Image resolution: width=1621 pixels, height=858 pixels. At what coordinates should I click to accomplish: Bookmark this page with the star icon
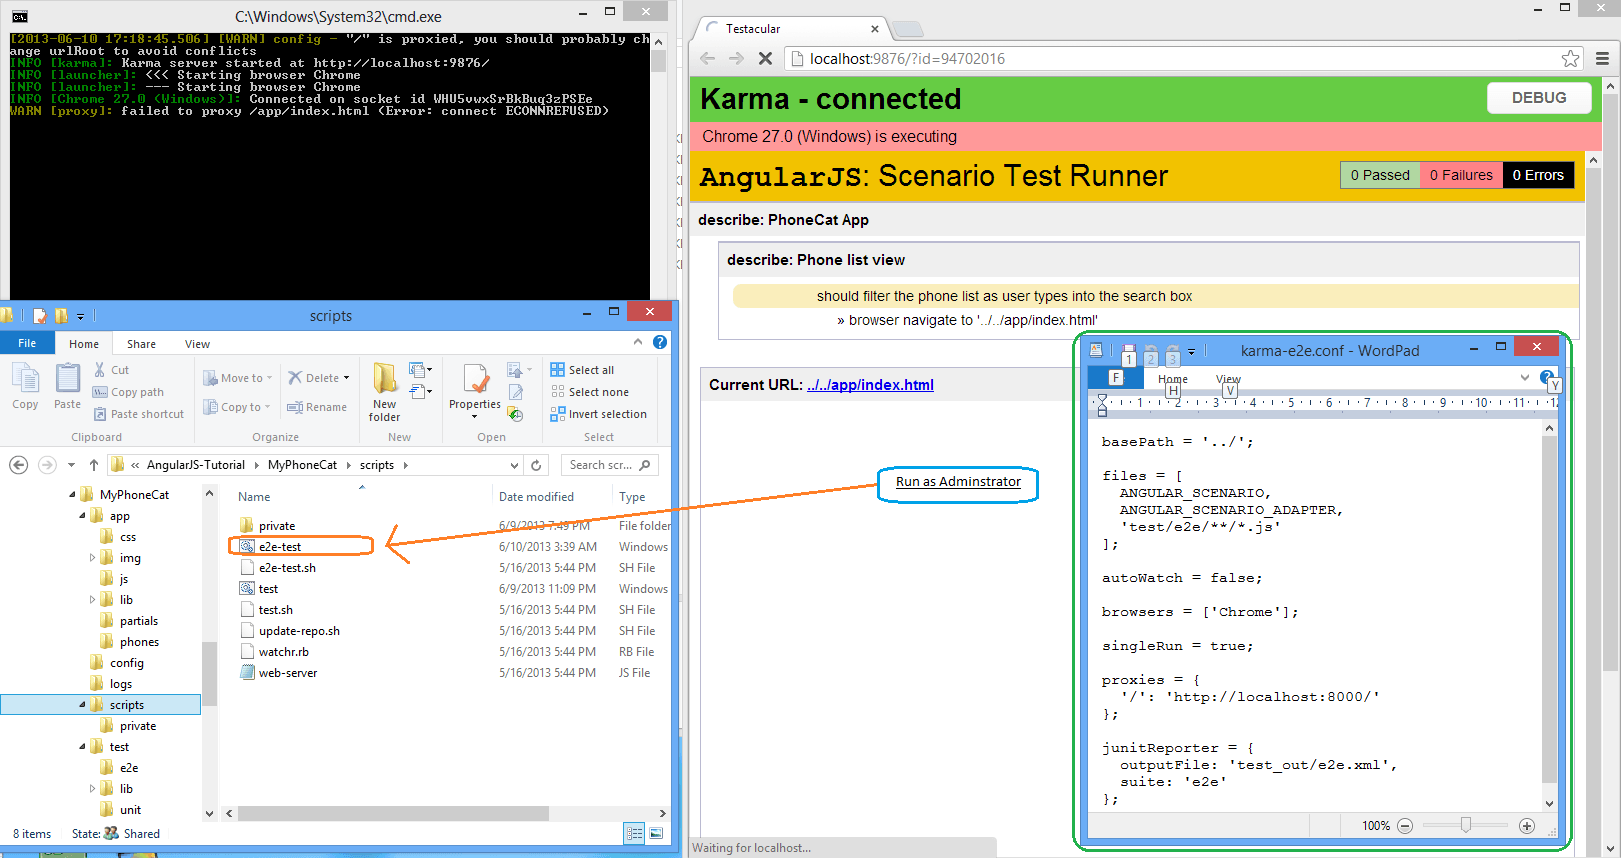pyautogui.click(x=1570, y=58)
